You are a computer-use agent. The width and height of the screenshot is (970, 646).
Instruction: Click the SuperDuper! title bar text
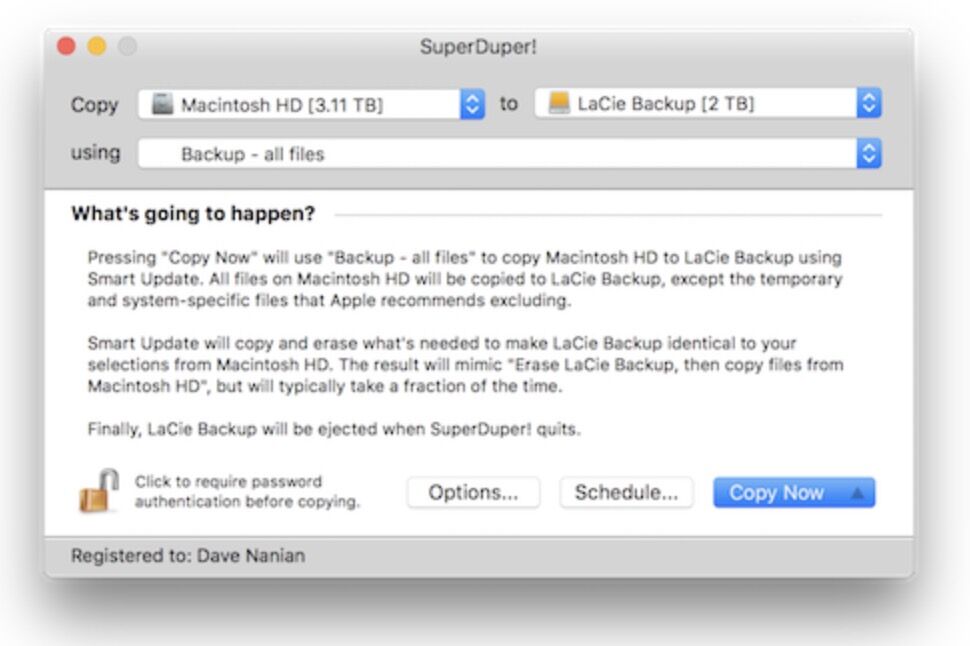tap(479, 47)
